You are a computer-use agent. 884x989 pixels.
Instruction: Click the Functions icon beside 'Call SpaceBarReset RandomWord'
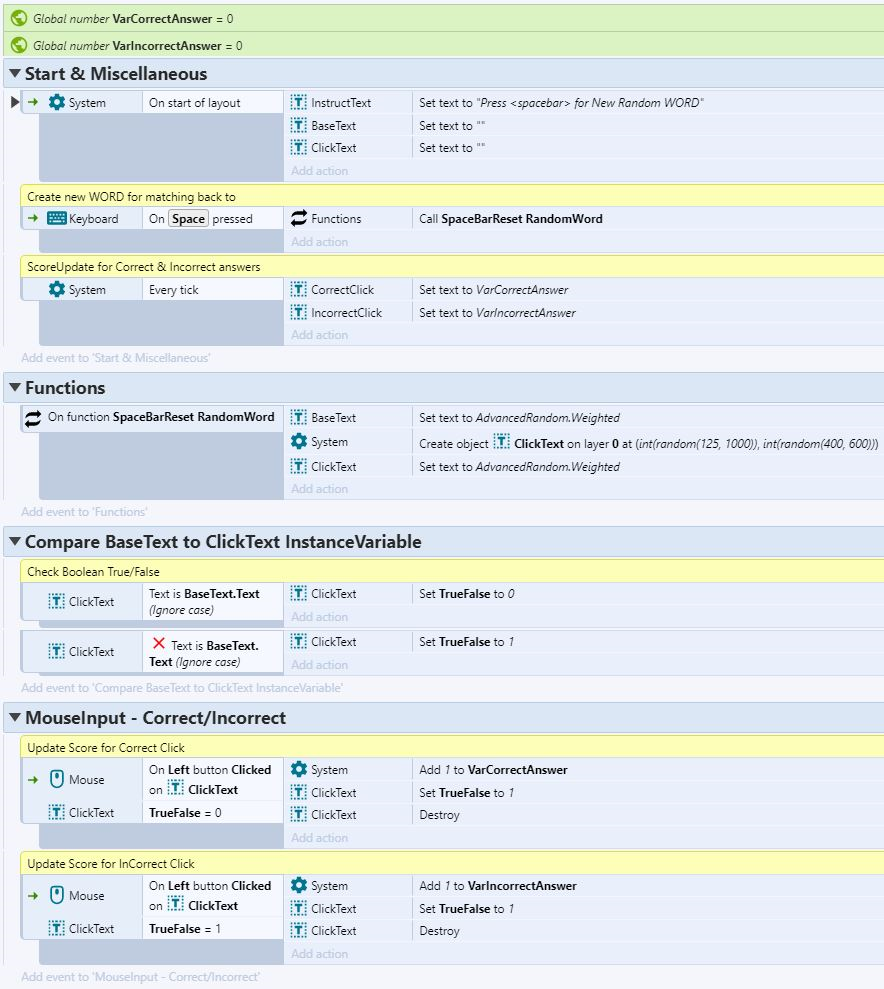299,218
